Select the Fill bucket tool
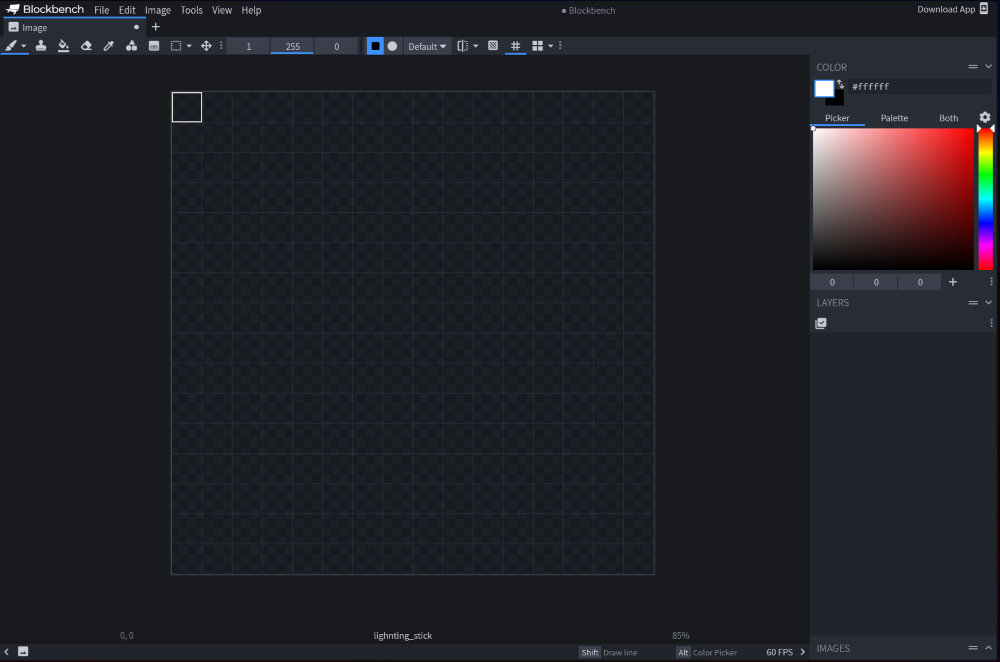 [x=63, y=46]
